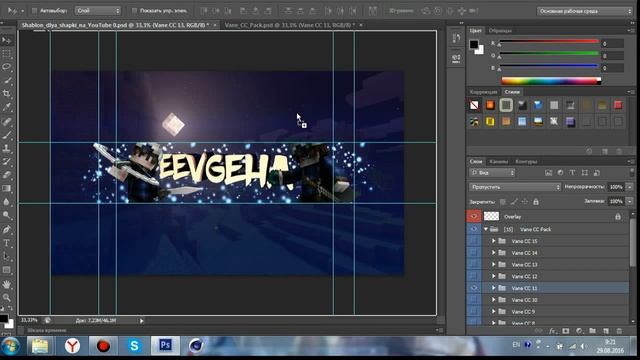Select the Lasso tool

(7, 67)
